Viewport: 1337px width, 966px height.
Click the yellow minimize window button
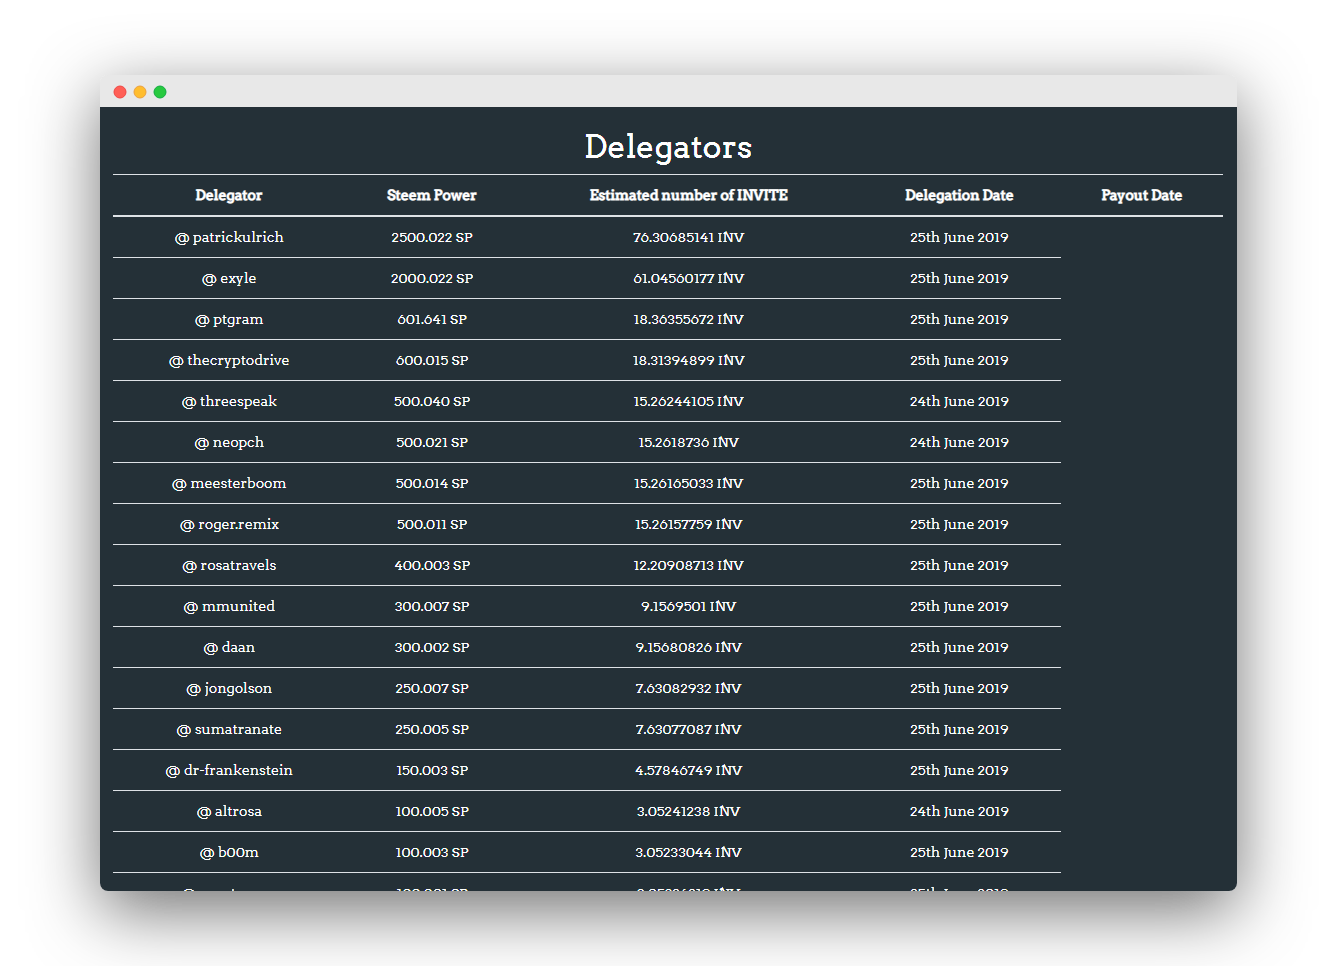[x=140, y=92]
